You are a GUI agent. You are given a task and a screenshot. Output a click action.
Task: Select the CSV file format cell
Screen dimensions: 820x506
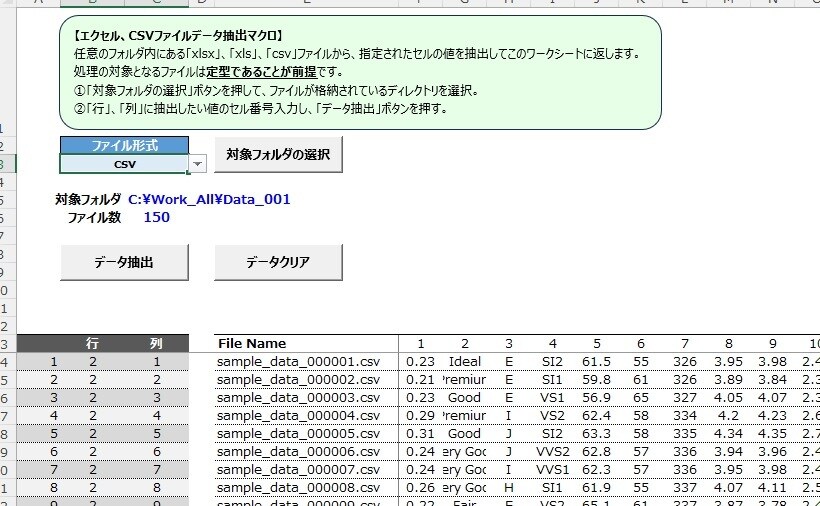coord(124,164)
